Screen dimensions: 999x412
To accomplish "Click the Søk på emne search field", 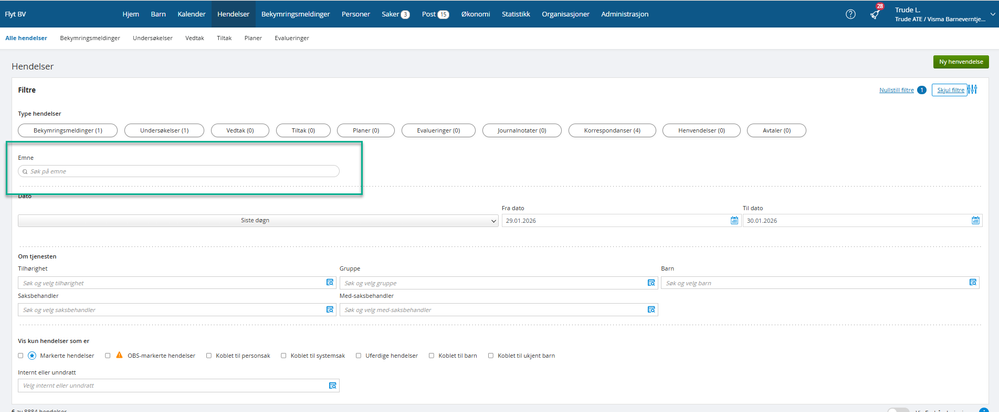I will 180,171.
